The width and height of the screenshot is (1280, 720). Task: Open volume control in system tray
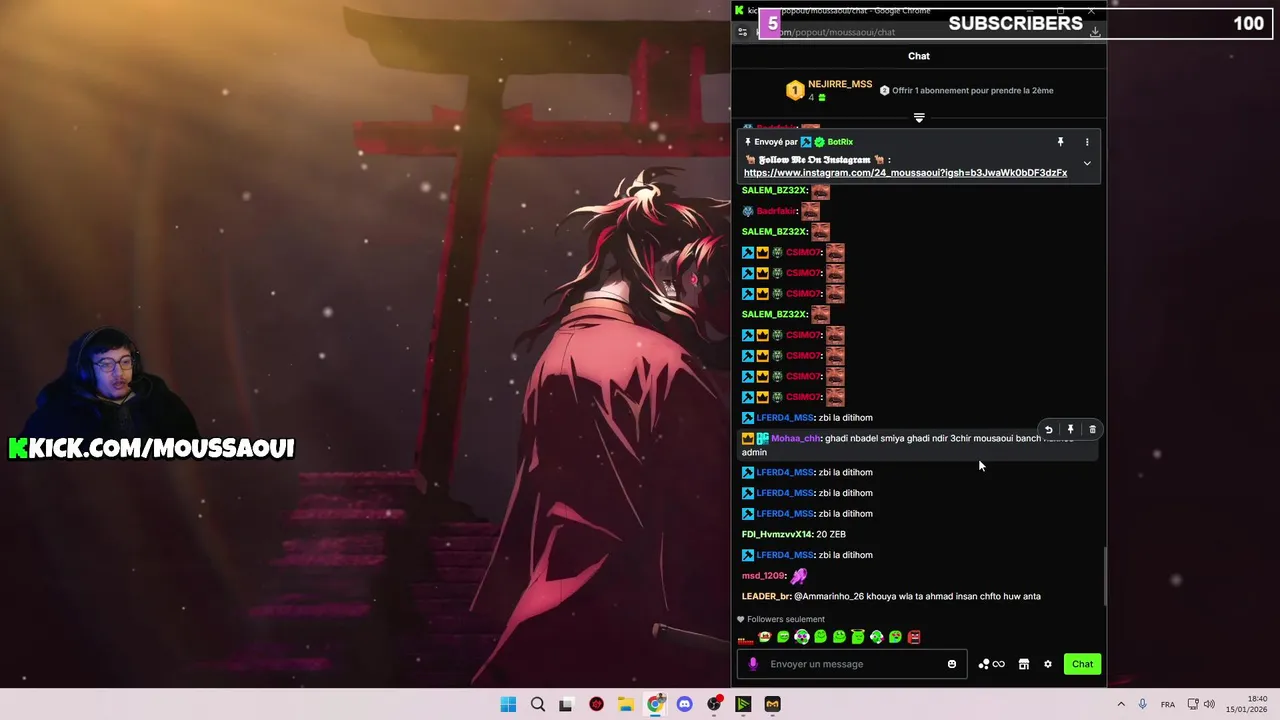[x=1209, y=704]
